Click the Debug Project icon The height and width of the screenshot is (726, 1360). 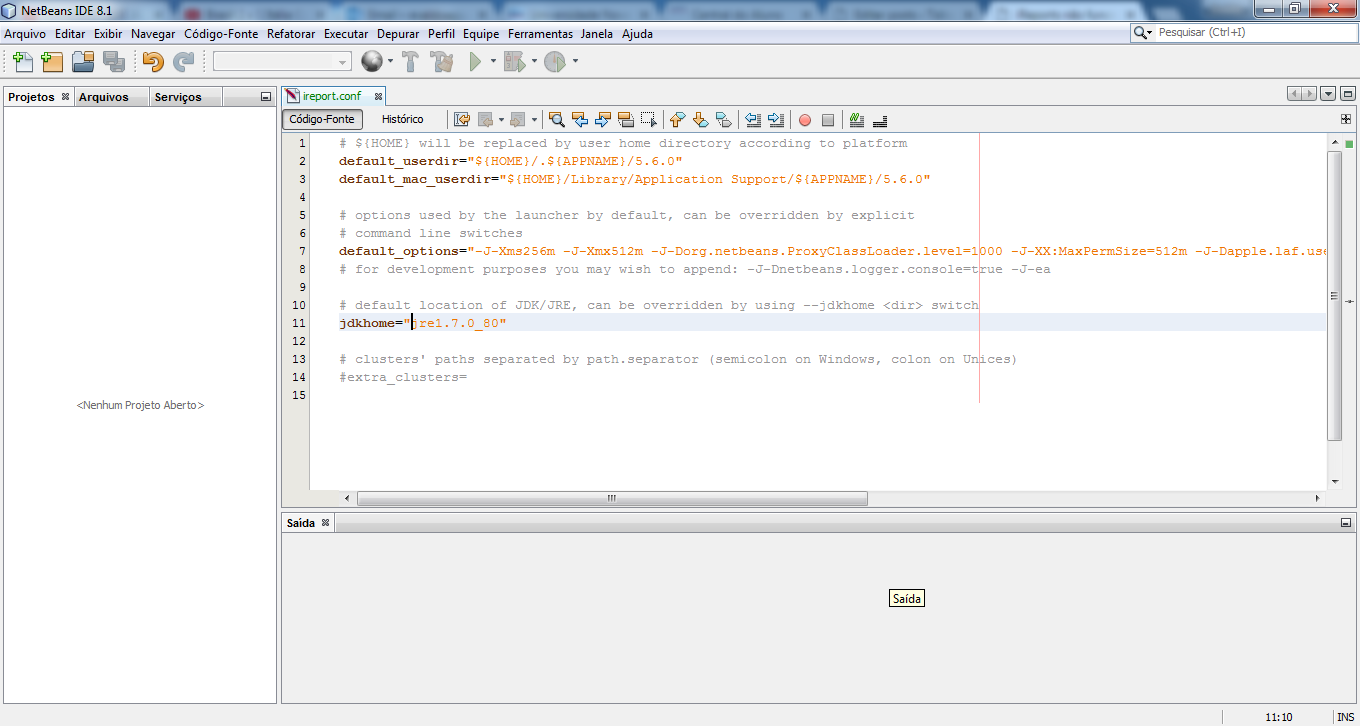click(514, 62)
